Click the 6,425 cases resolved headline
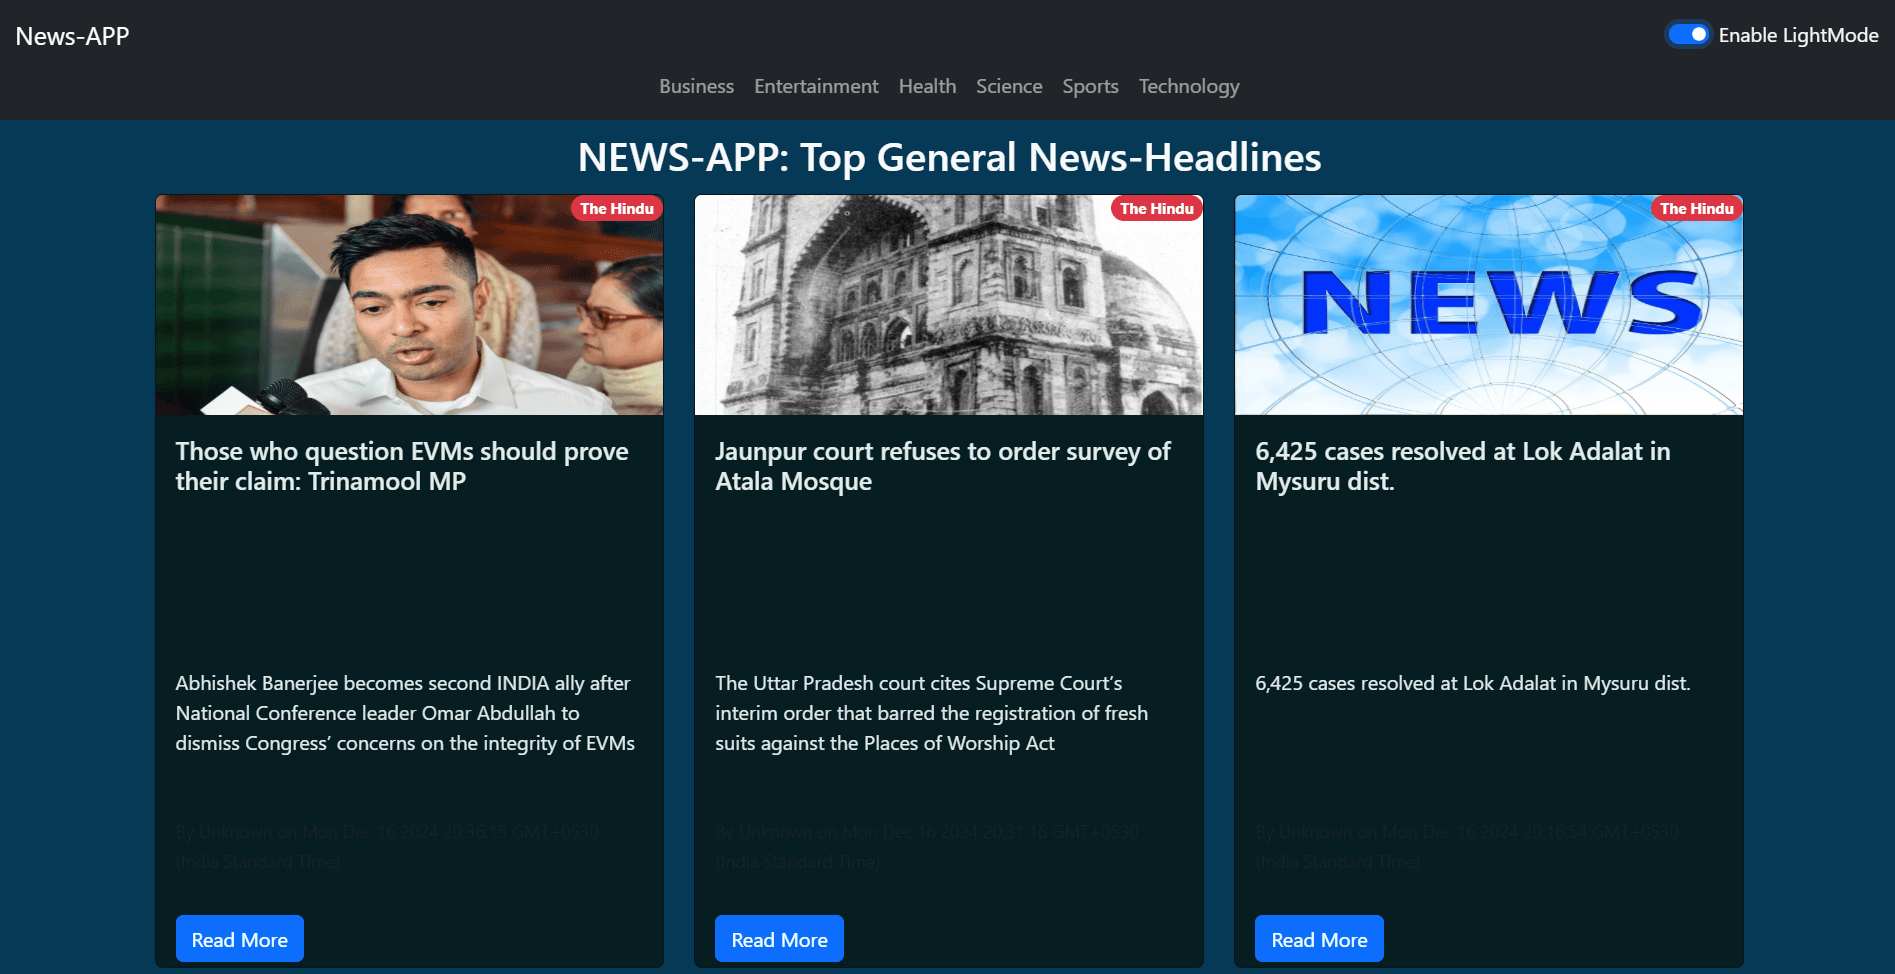Screen dimensions: 1895x974 point(1462,466)
